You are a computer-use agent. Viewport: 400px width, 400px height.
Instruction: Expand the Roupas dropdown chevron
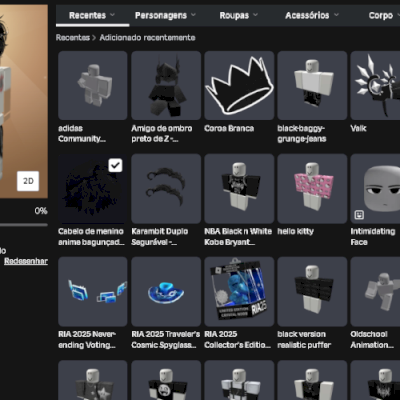click(255, 15)
